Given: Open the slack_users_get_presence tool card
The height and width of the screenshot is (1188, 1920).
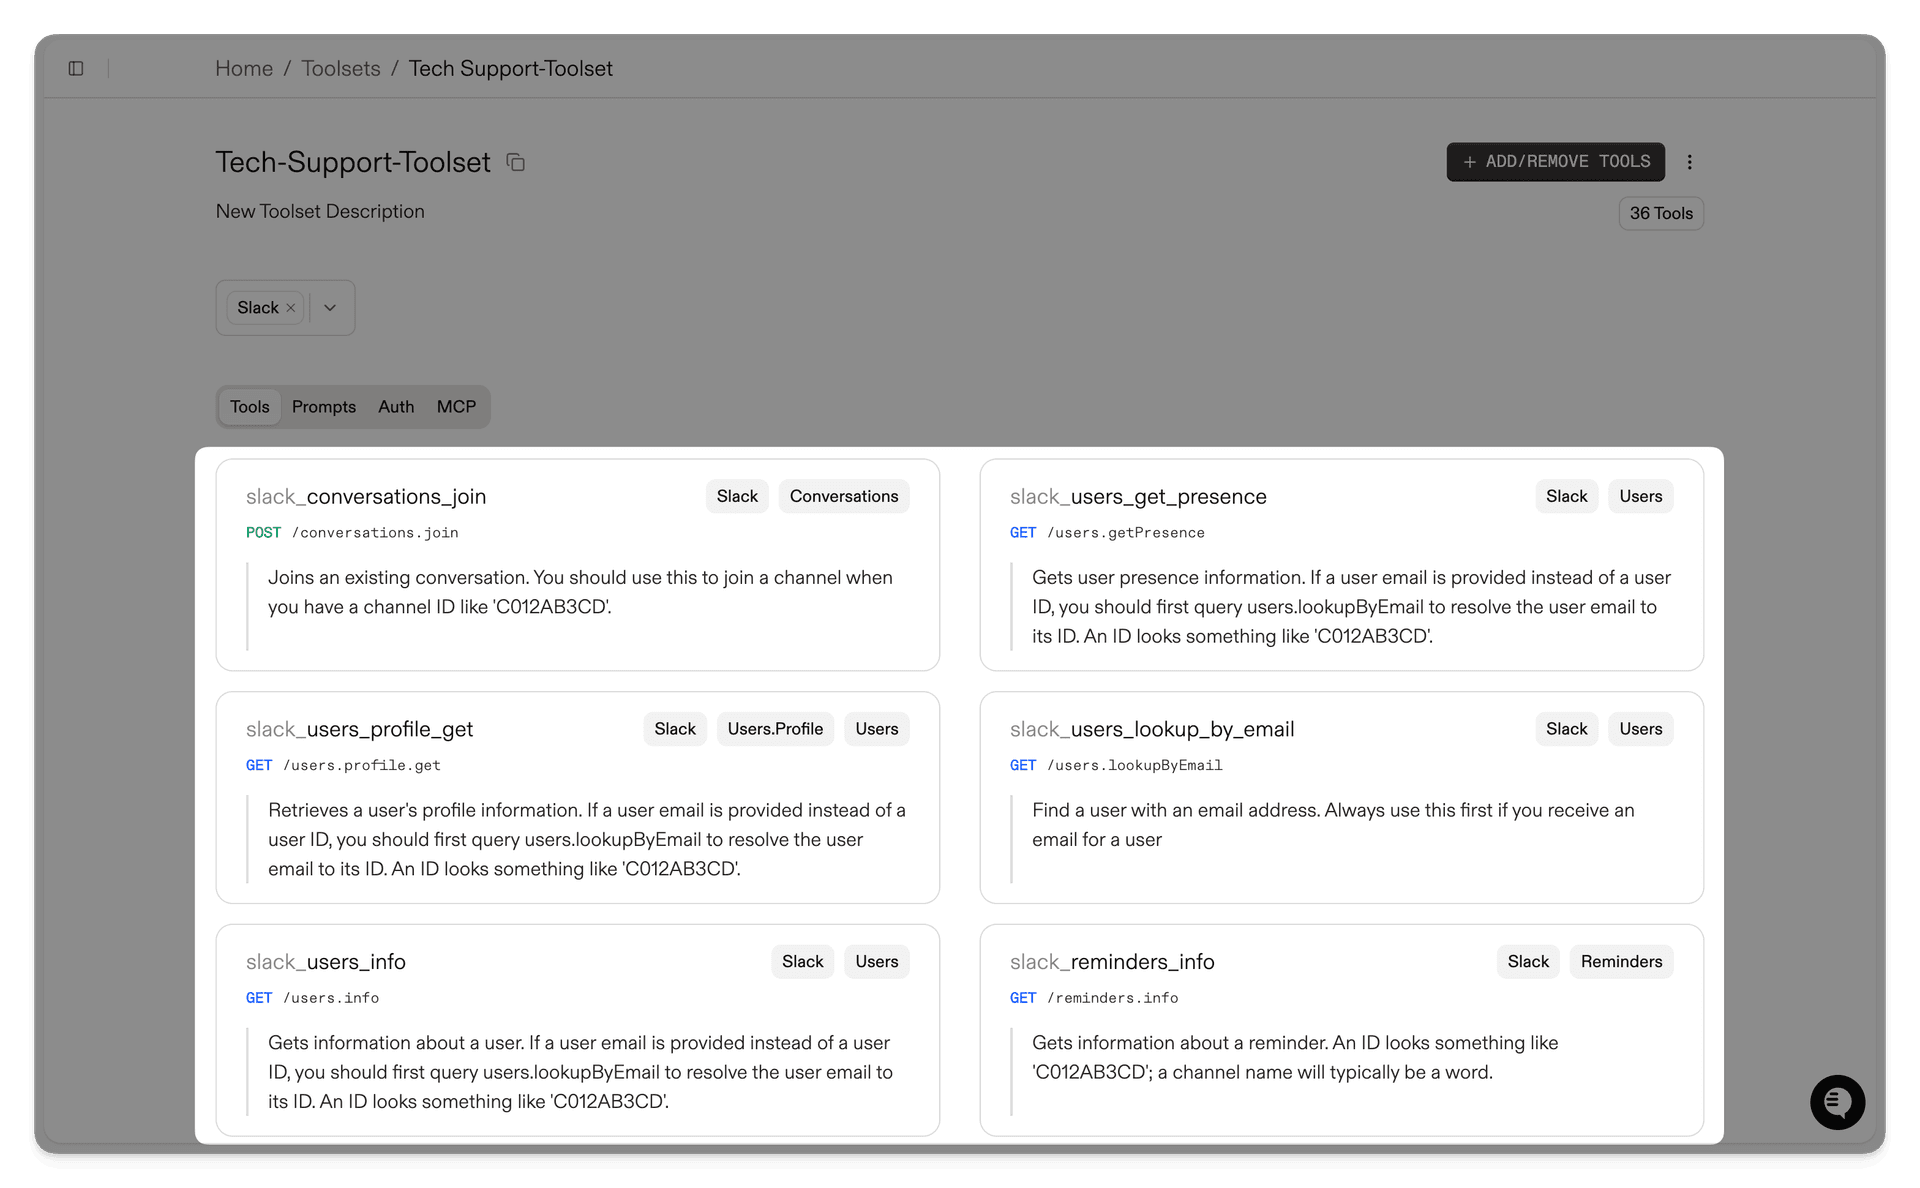Looking at the screenshot, I should 1138,497.
